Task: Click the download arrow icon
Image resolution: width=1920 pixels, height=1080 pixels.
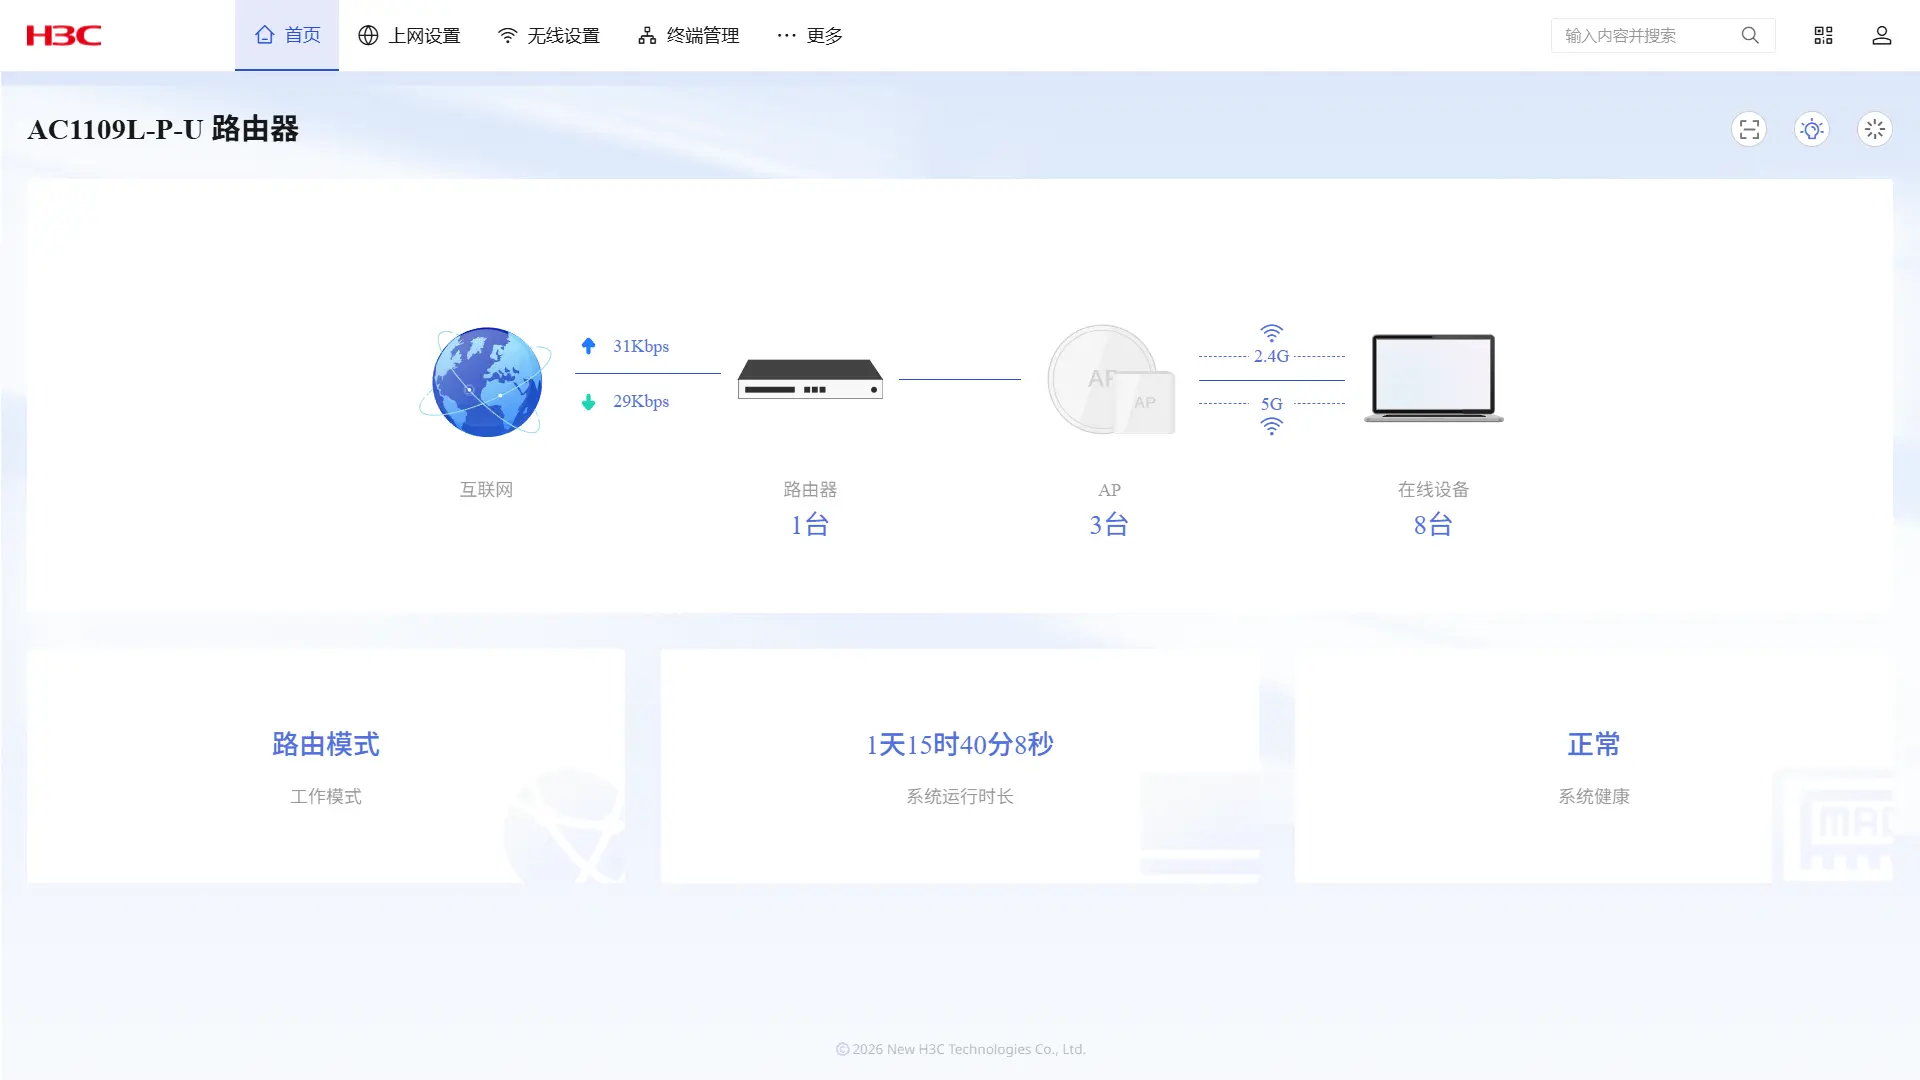Action: (x=588, y=401)
